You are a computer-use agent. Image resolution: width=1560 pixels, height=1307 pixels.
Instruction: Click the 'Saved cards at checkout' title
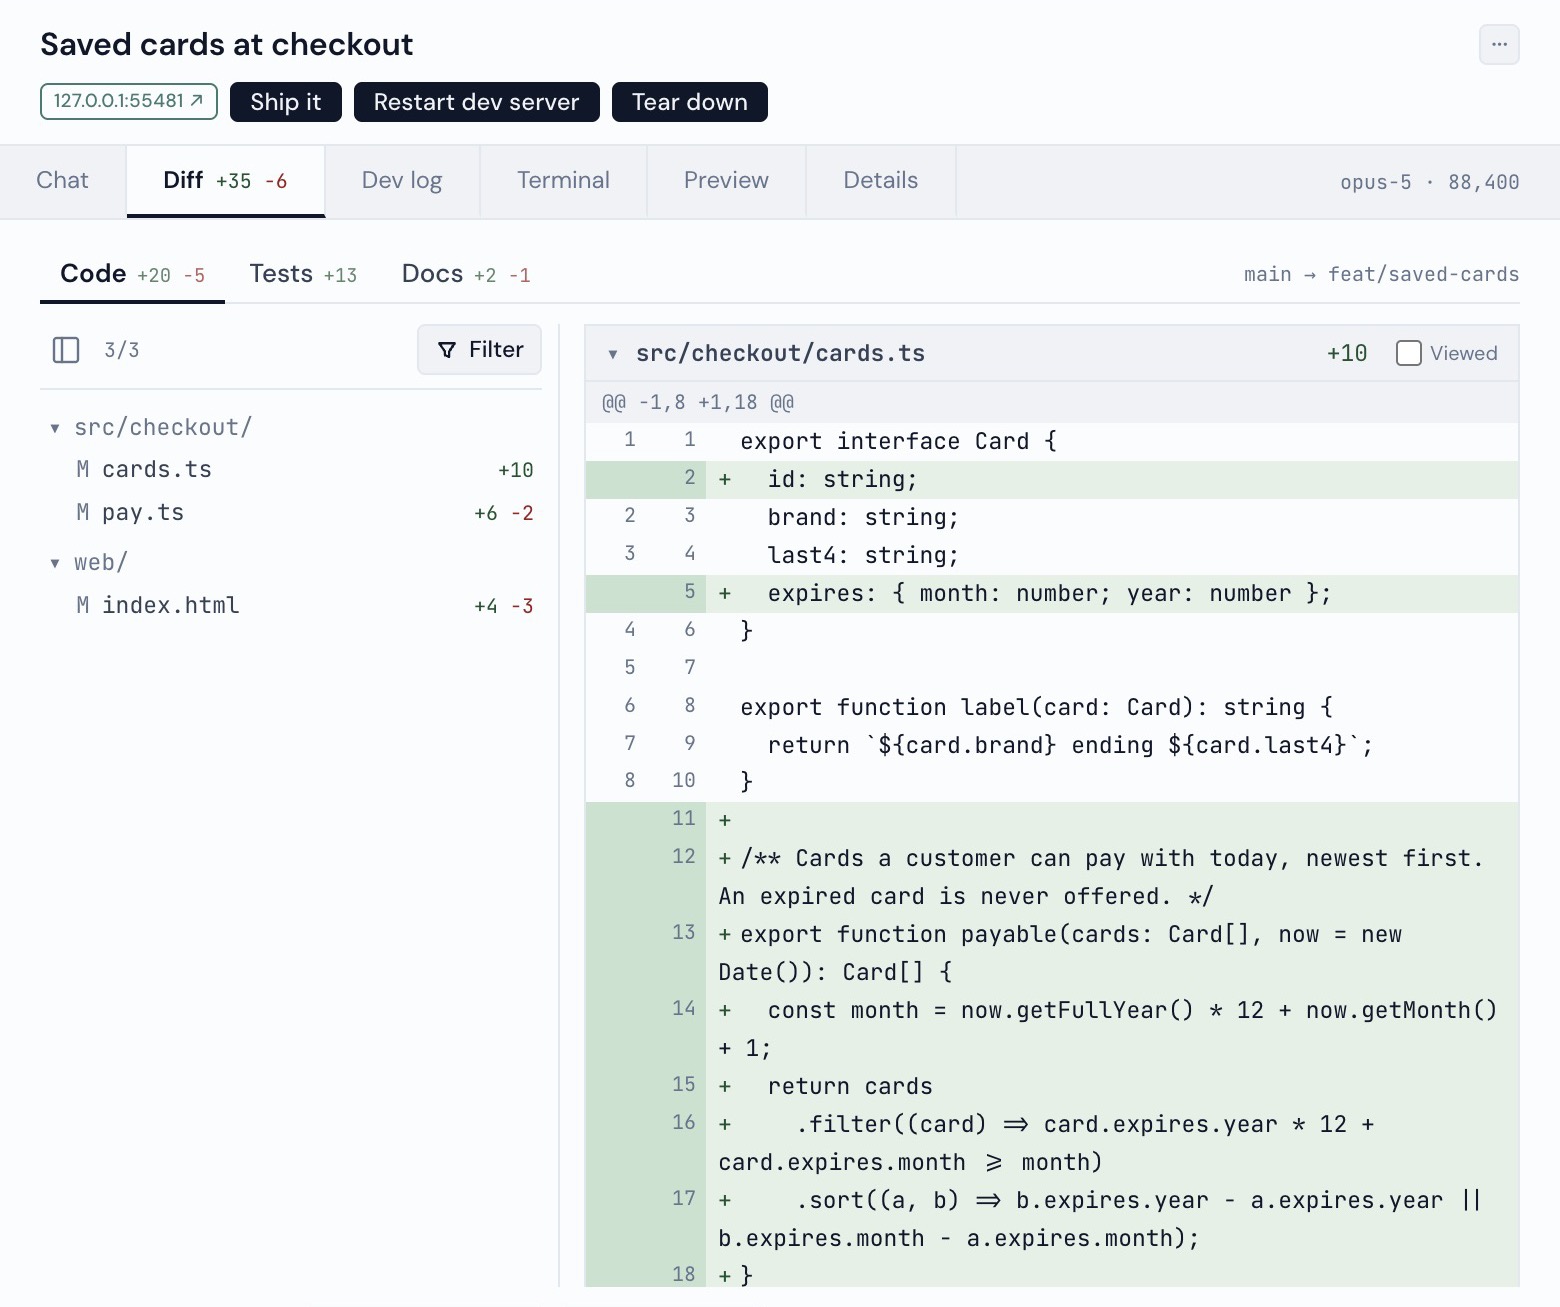point(227,44)
